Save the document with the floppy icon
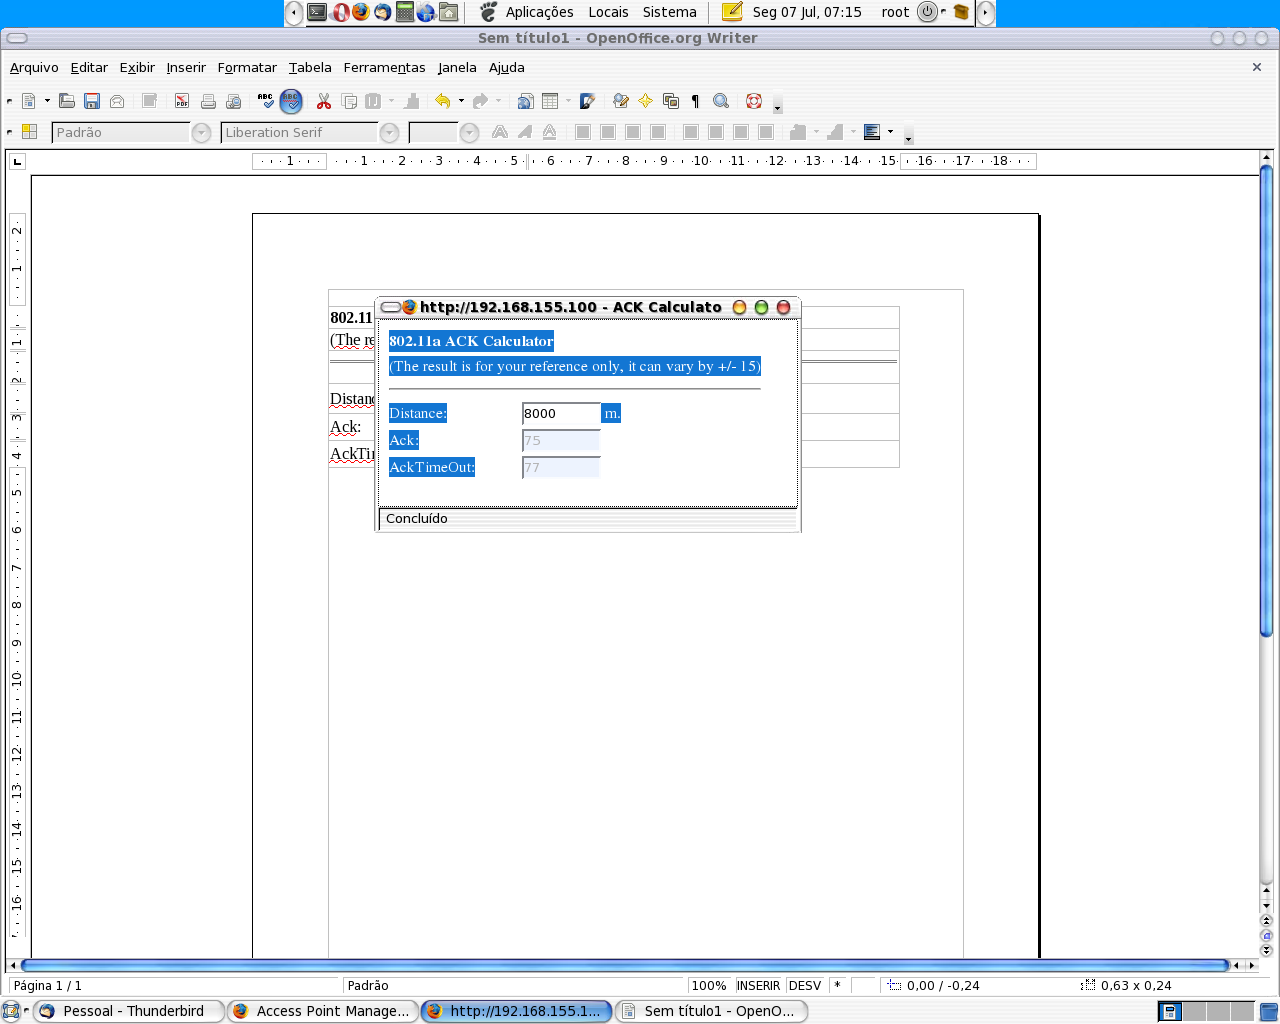Screen dimensions: 1280x1024 [x=92, y=101]
